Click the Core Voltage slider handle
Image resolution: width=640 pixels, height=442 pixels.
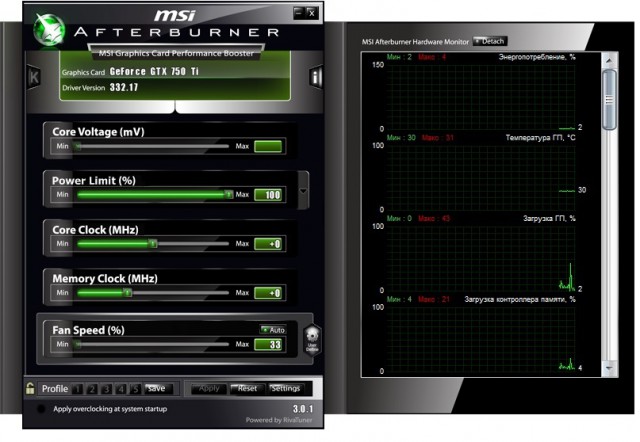77,146
